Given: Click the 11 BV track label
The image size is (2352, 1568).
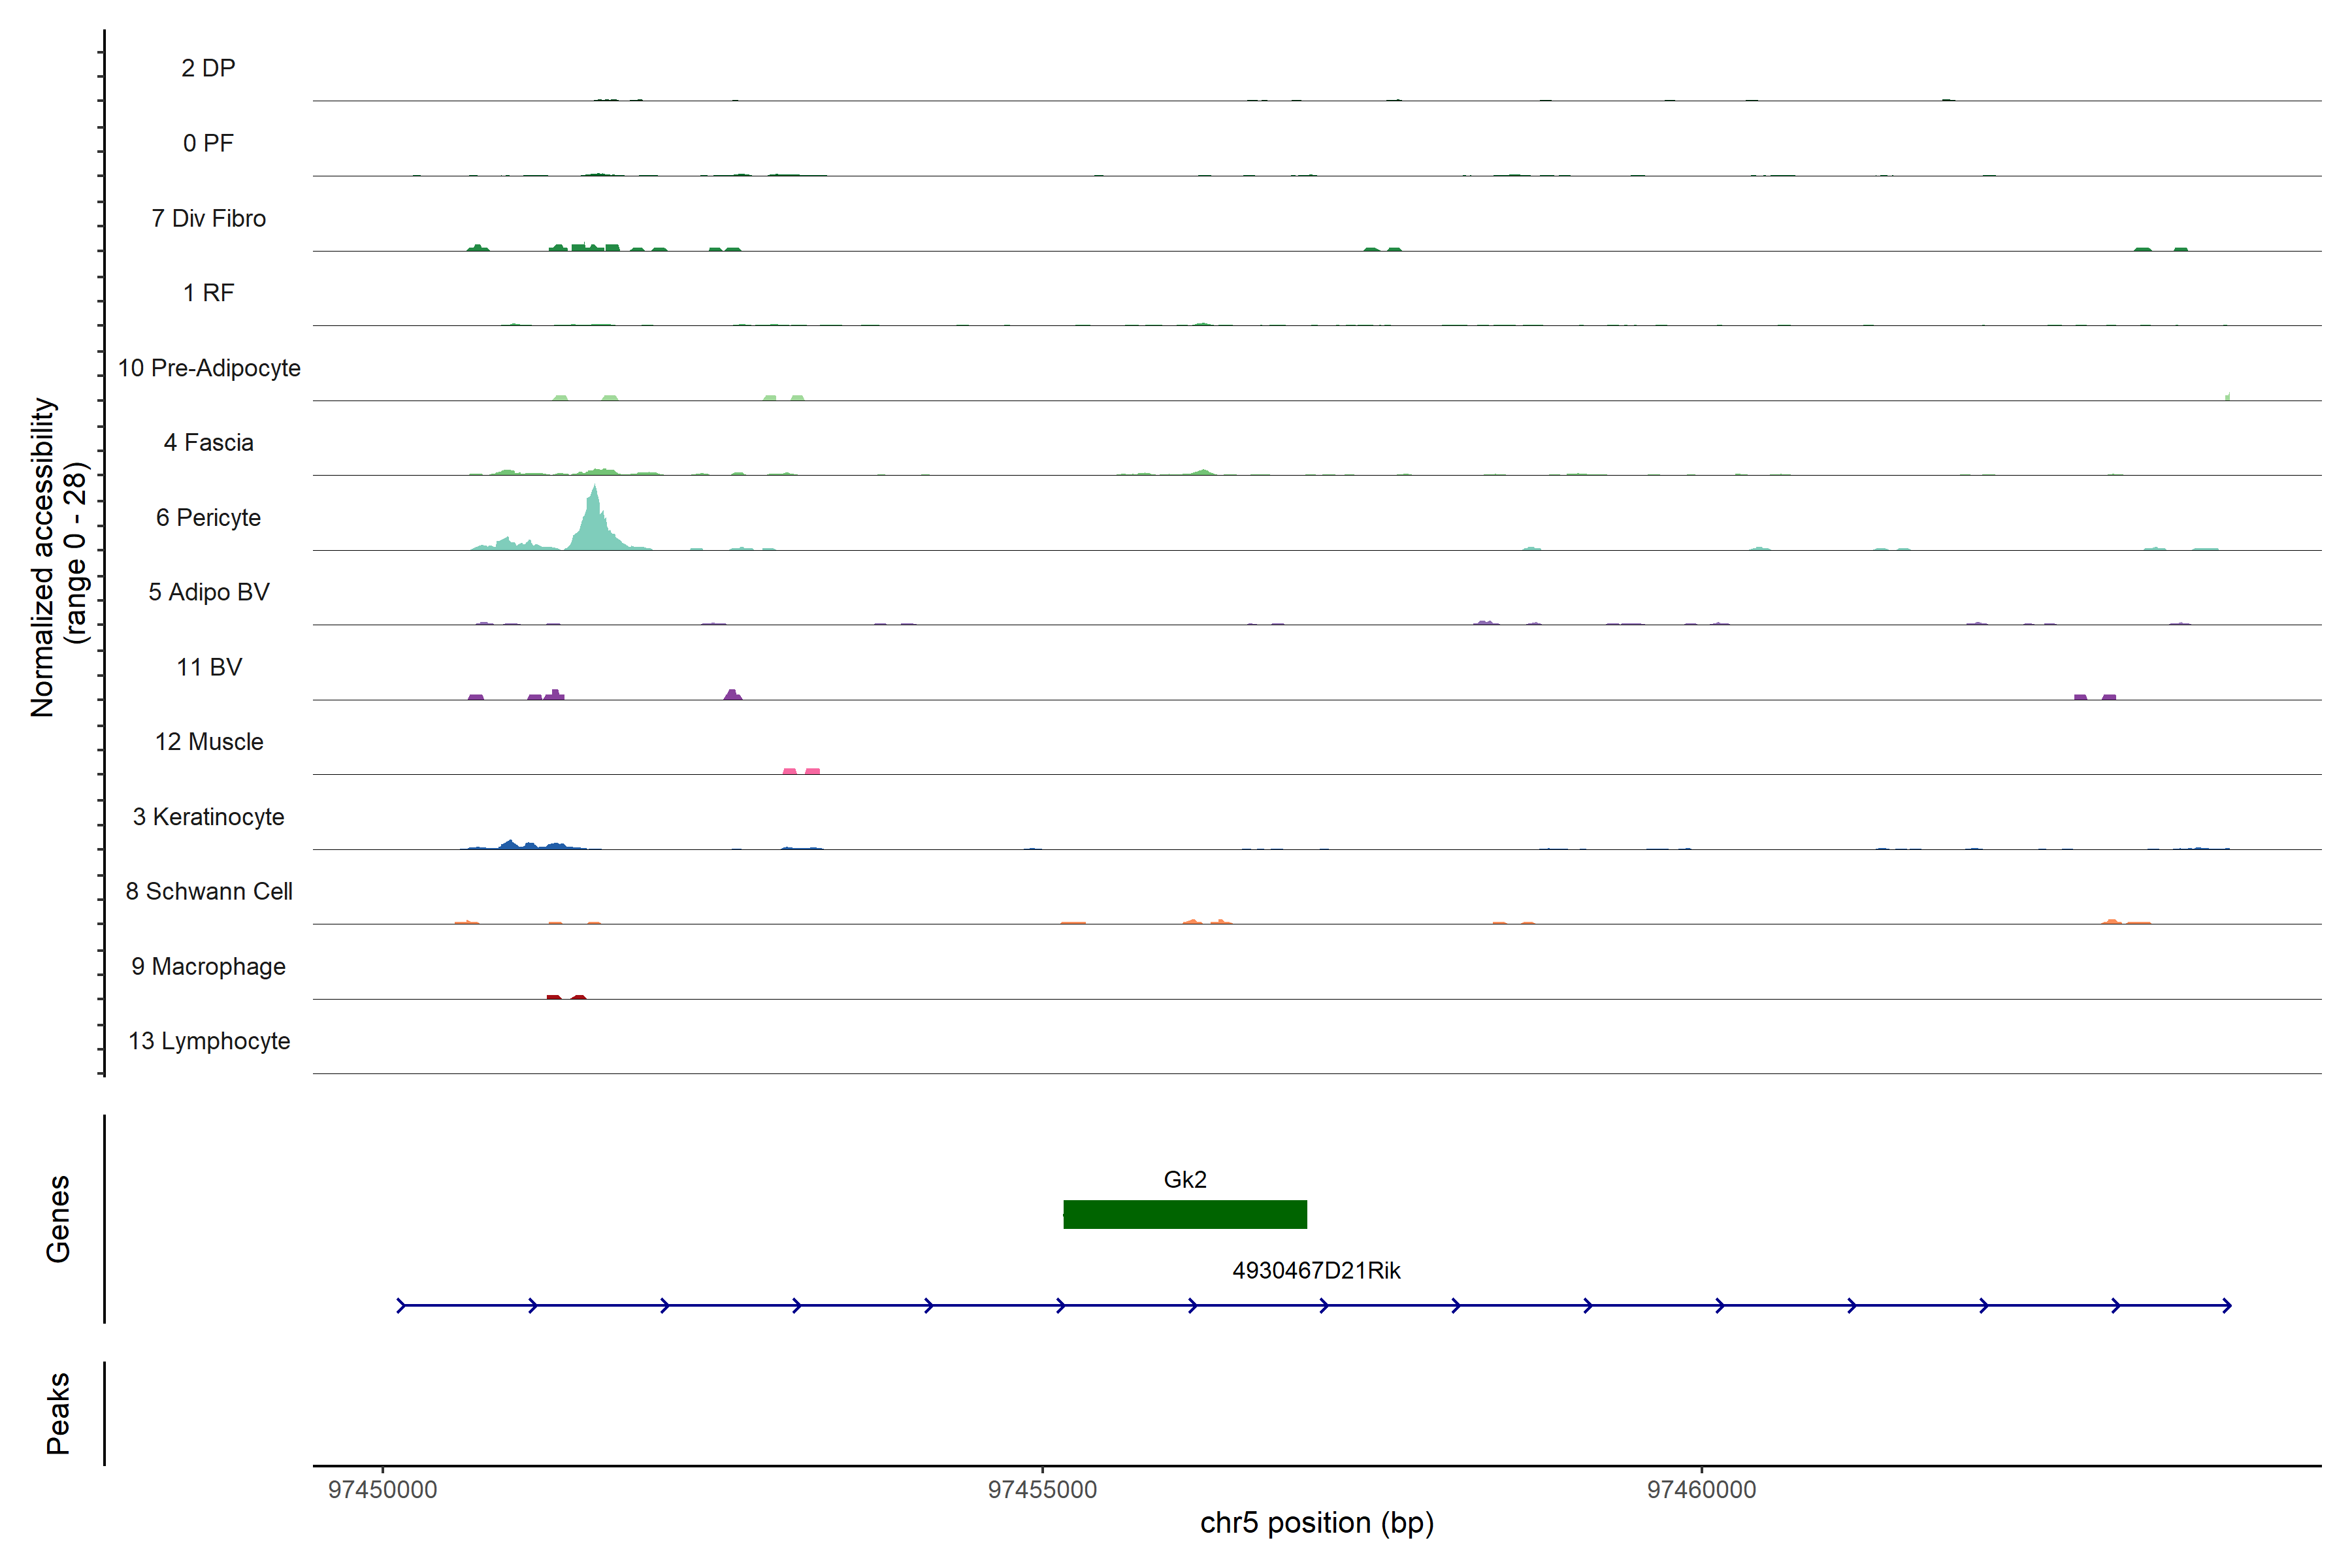Looking at the screenshot, I should click(x=209, y=667).
